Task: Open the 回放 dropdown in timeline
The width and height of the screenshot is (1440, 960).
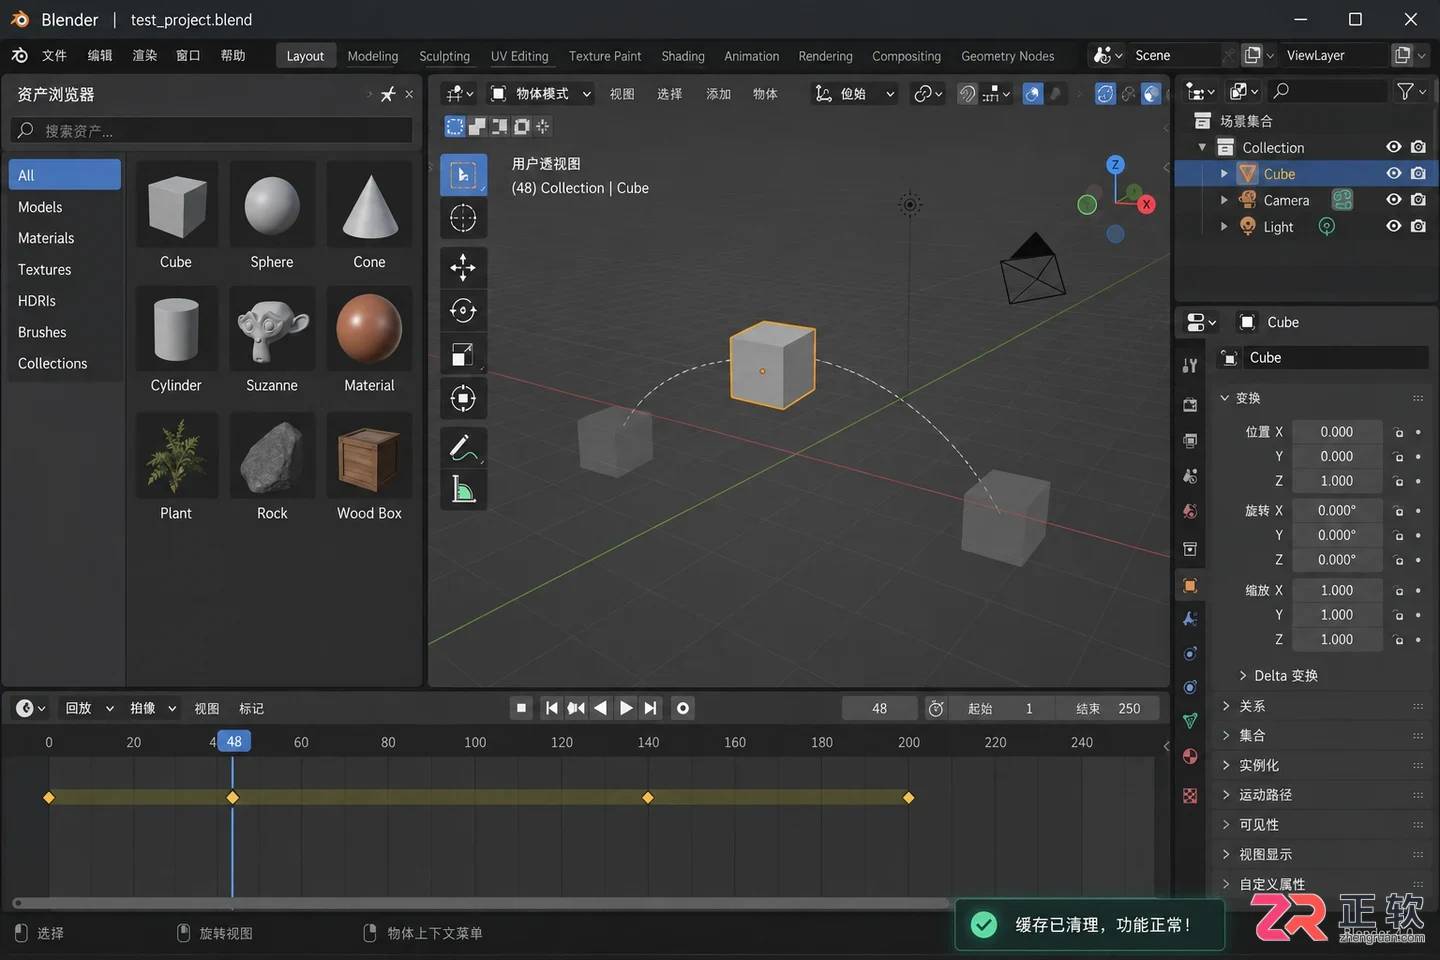Action: [89, 708]
